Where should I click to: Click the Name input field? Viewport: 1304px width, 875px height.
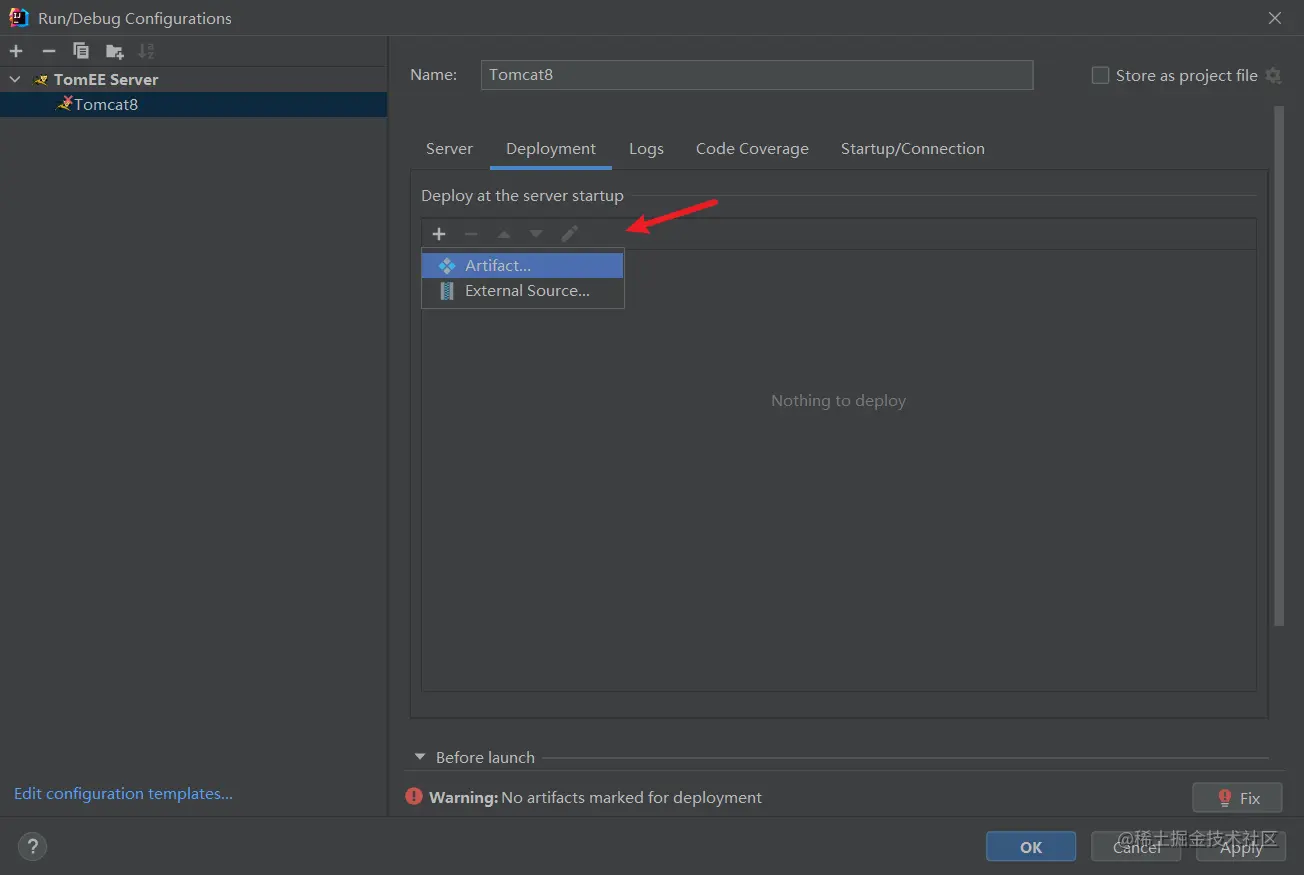[x=756, y=75]
